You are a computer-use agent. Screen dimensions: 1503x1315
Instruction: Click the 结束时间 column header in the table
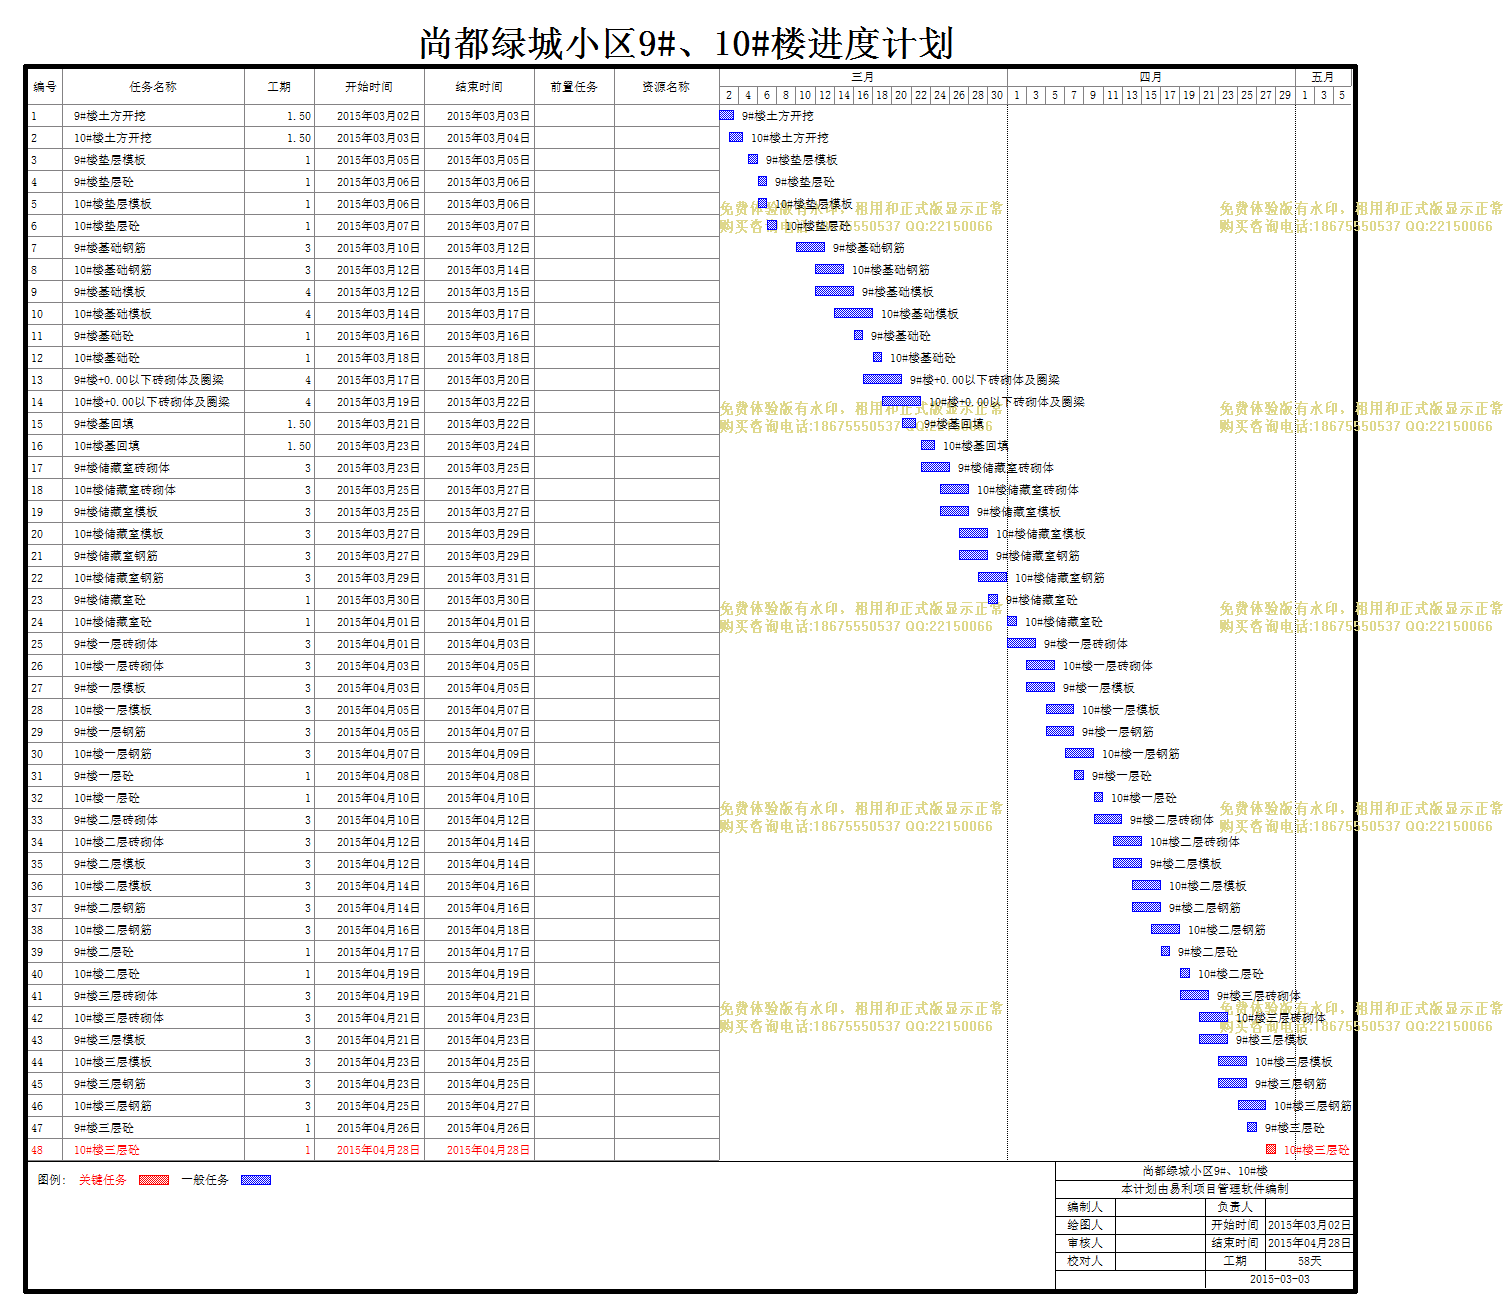click(x=479, y=87)
